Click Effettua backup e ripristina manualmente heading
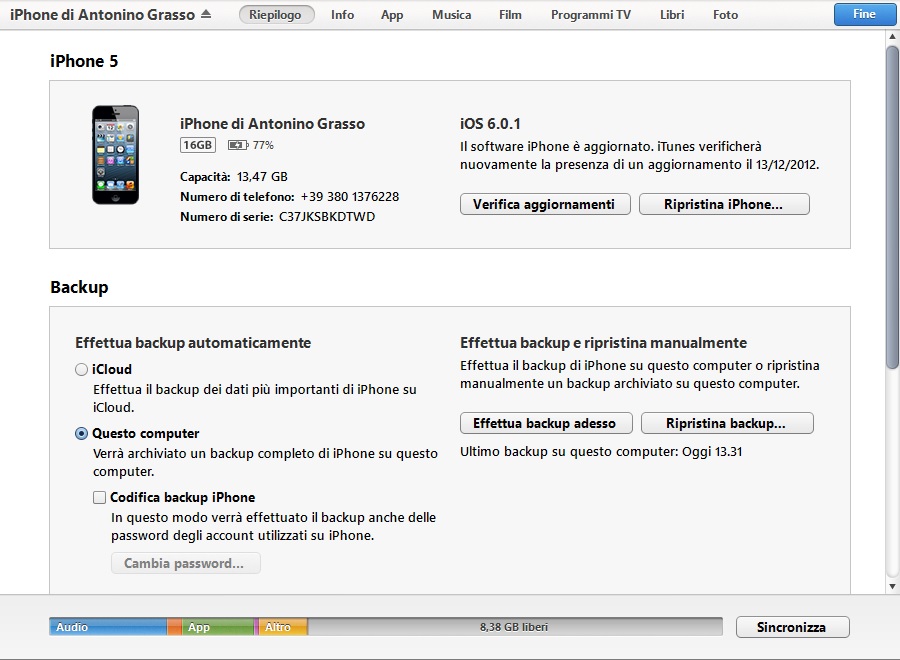 pos(603,343)
